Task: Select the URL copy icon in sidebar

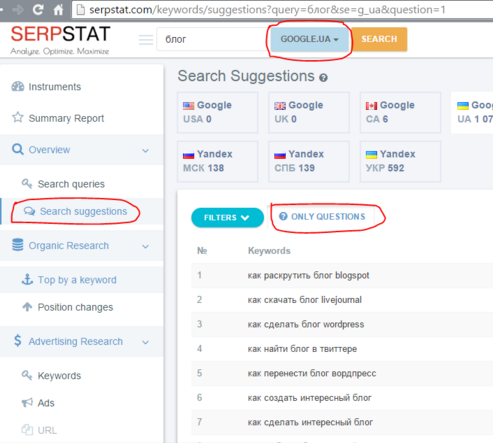Action: pyautogui.click(x=27, y=430)
